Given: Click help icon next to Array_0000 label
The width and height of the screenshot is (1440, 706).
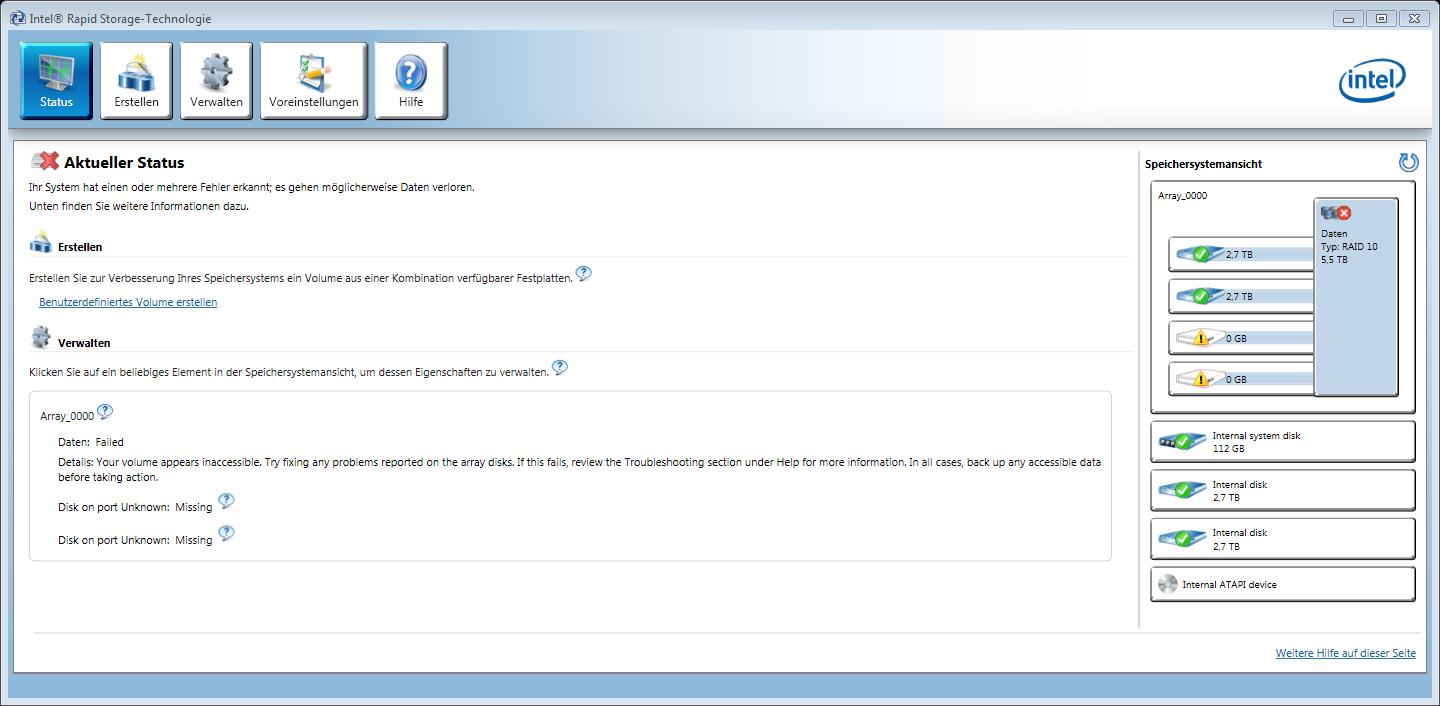Looking at the screenshot, I should [105, 412].
